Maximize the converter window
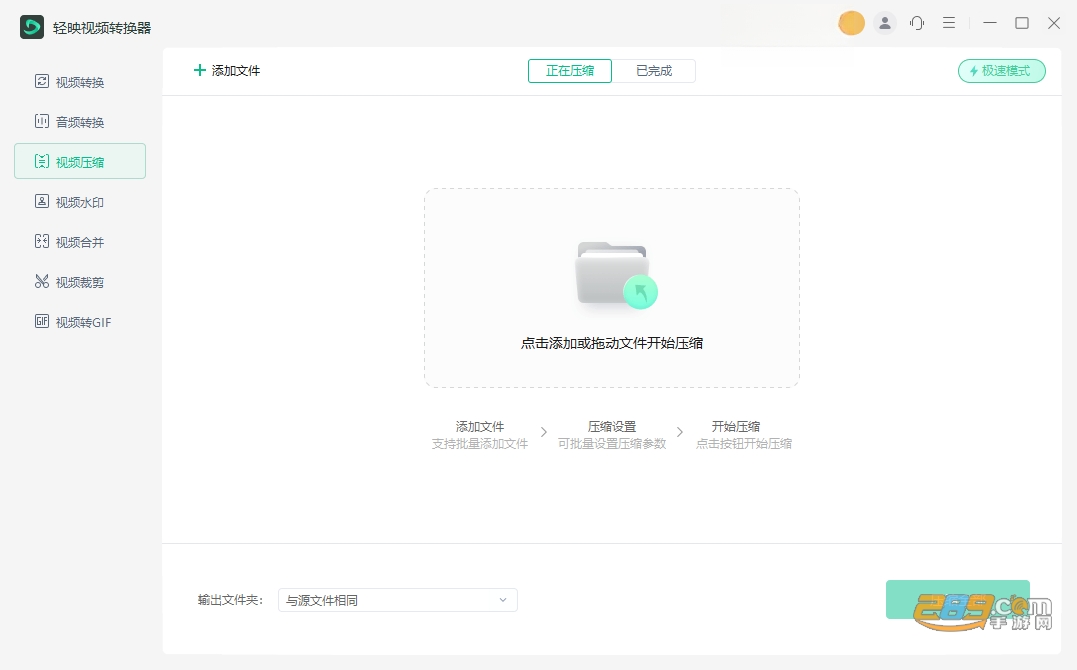Screen dimensions: 1077x670 1022,23
